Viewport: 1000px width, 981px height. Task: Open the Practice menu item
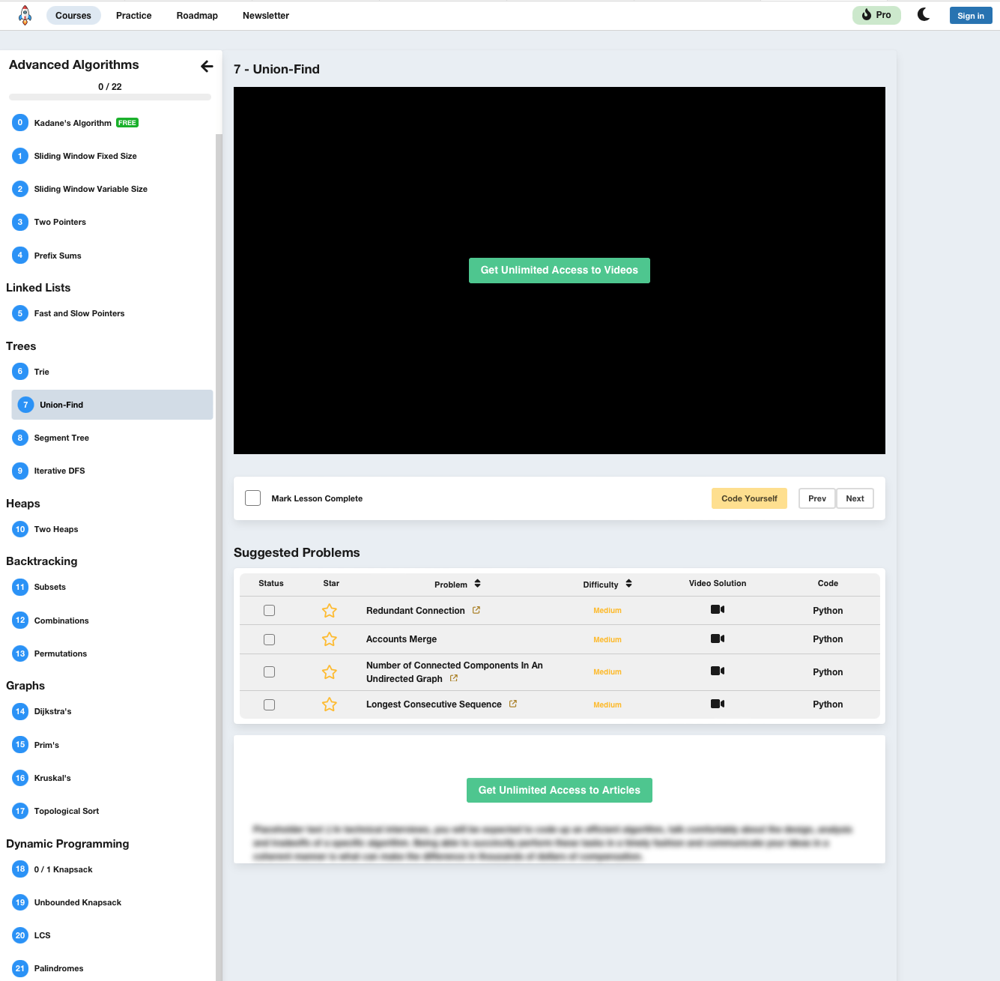(133, 16)
